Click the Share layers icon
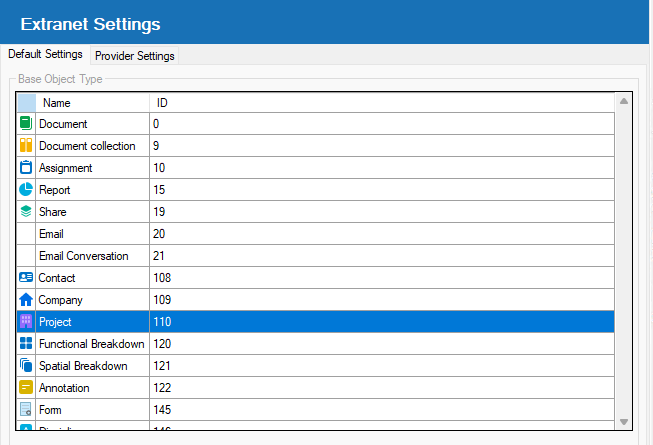653x445 pixels. pyautogui.click(x=26, y=212)
